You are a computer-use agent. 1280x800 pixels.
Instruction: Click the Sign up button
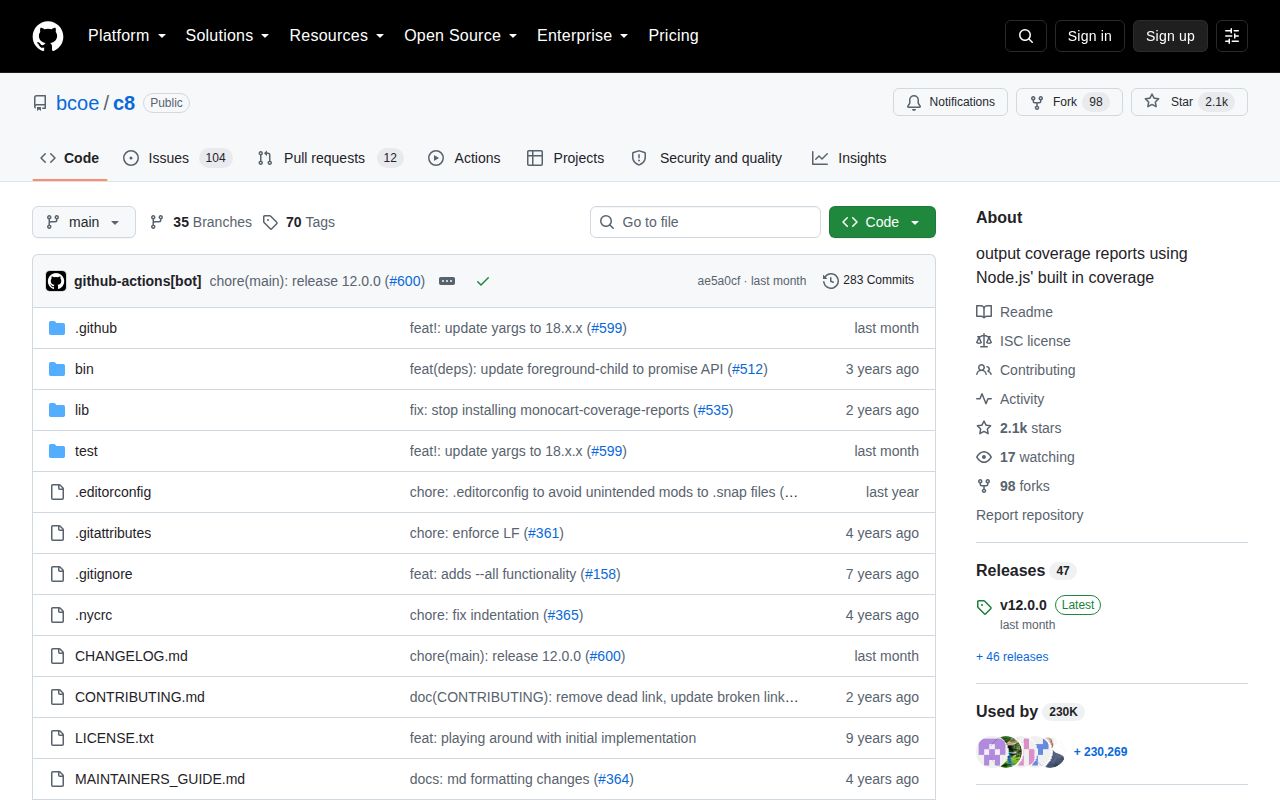1170,36
